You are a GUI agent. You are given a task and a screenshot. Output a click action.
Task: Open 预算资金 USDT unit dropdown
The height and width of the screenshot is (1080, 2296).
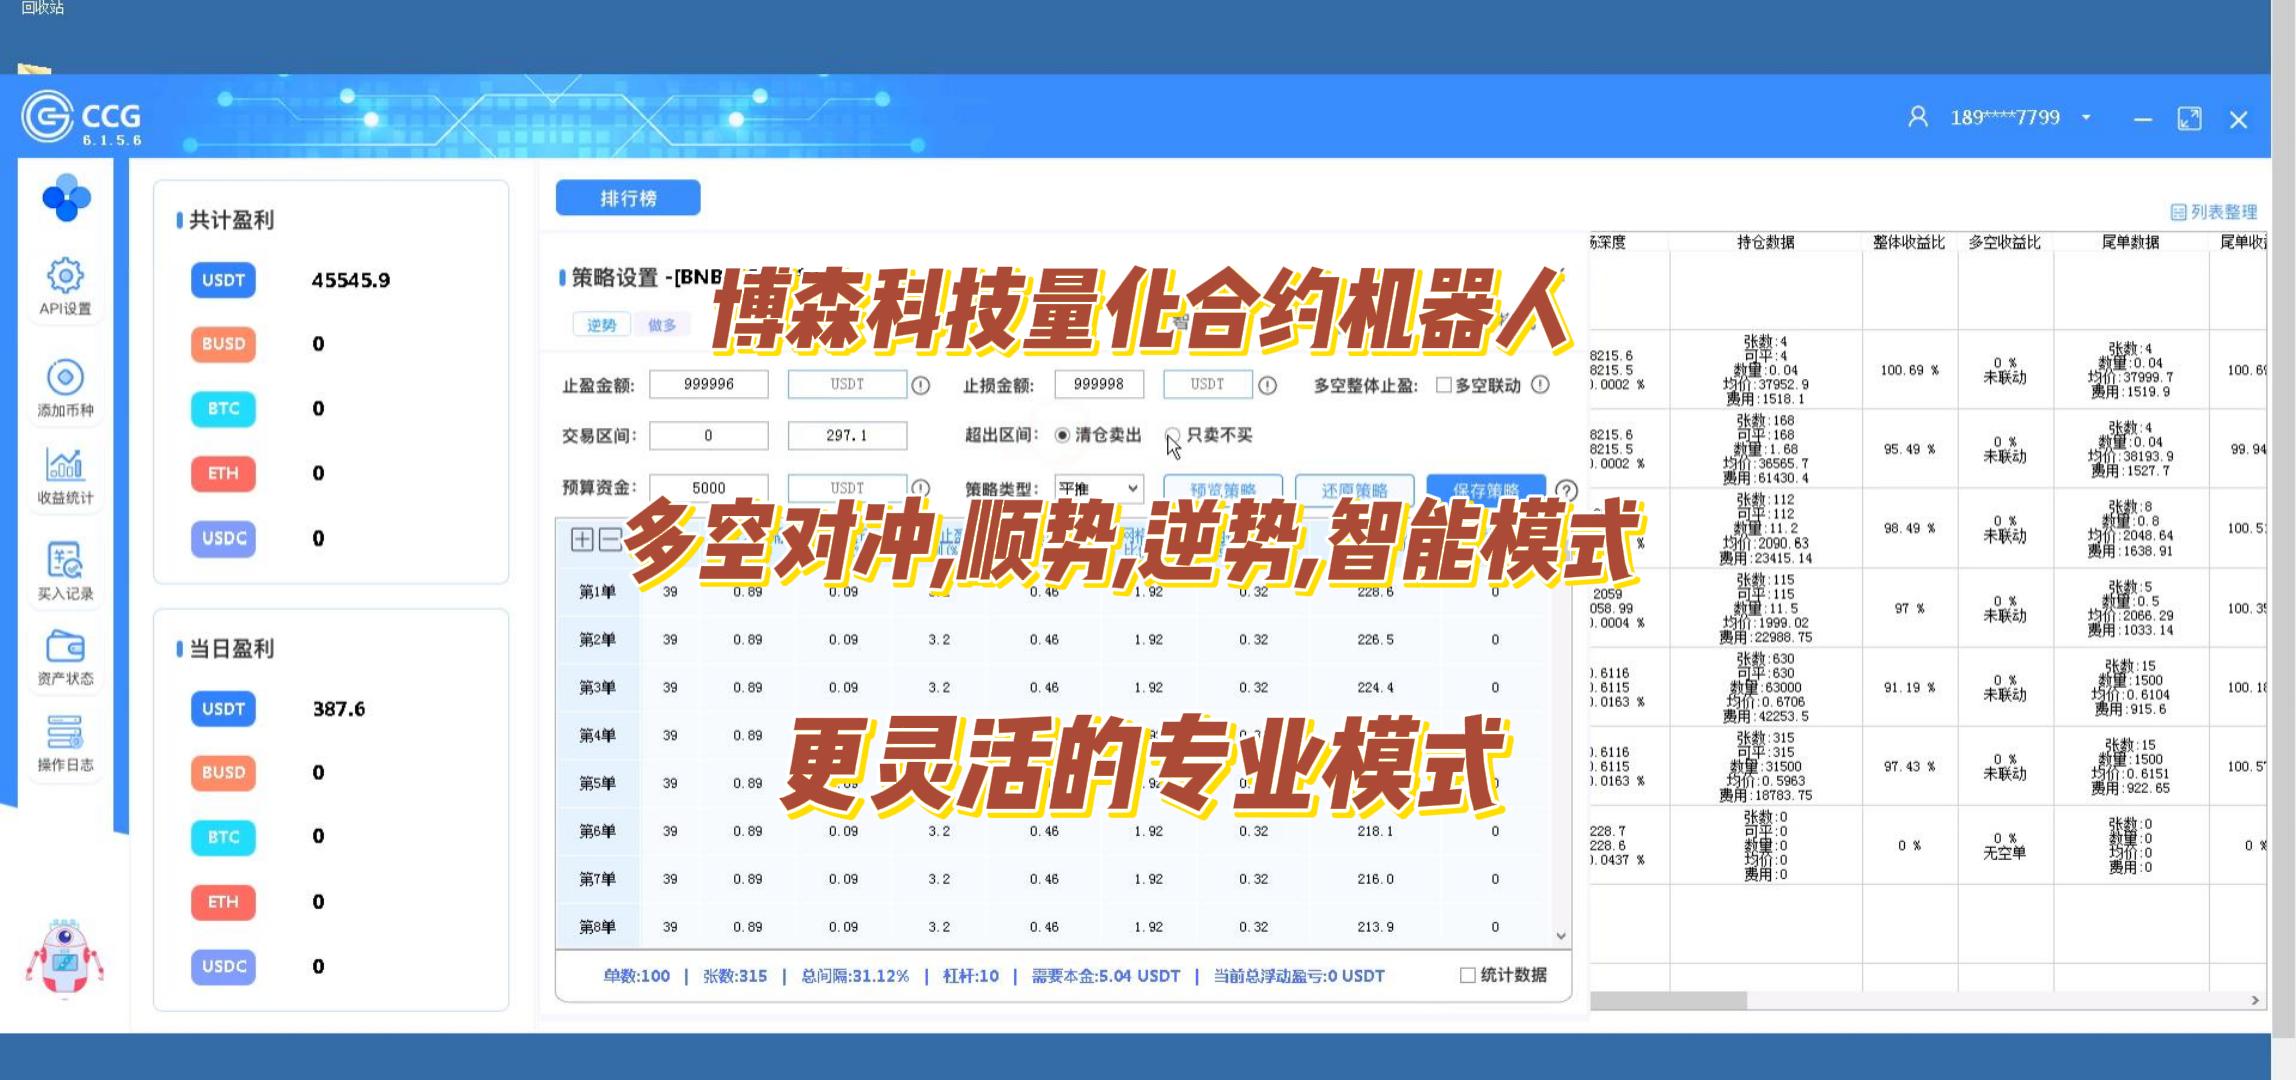click(847, 488)
